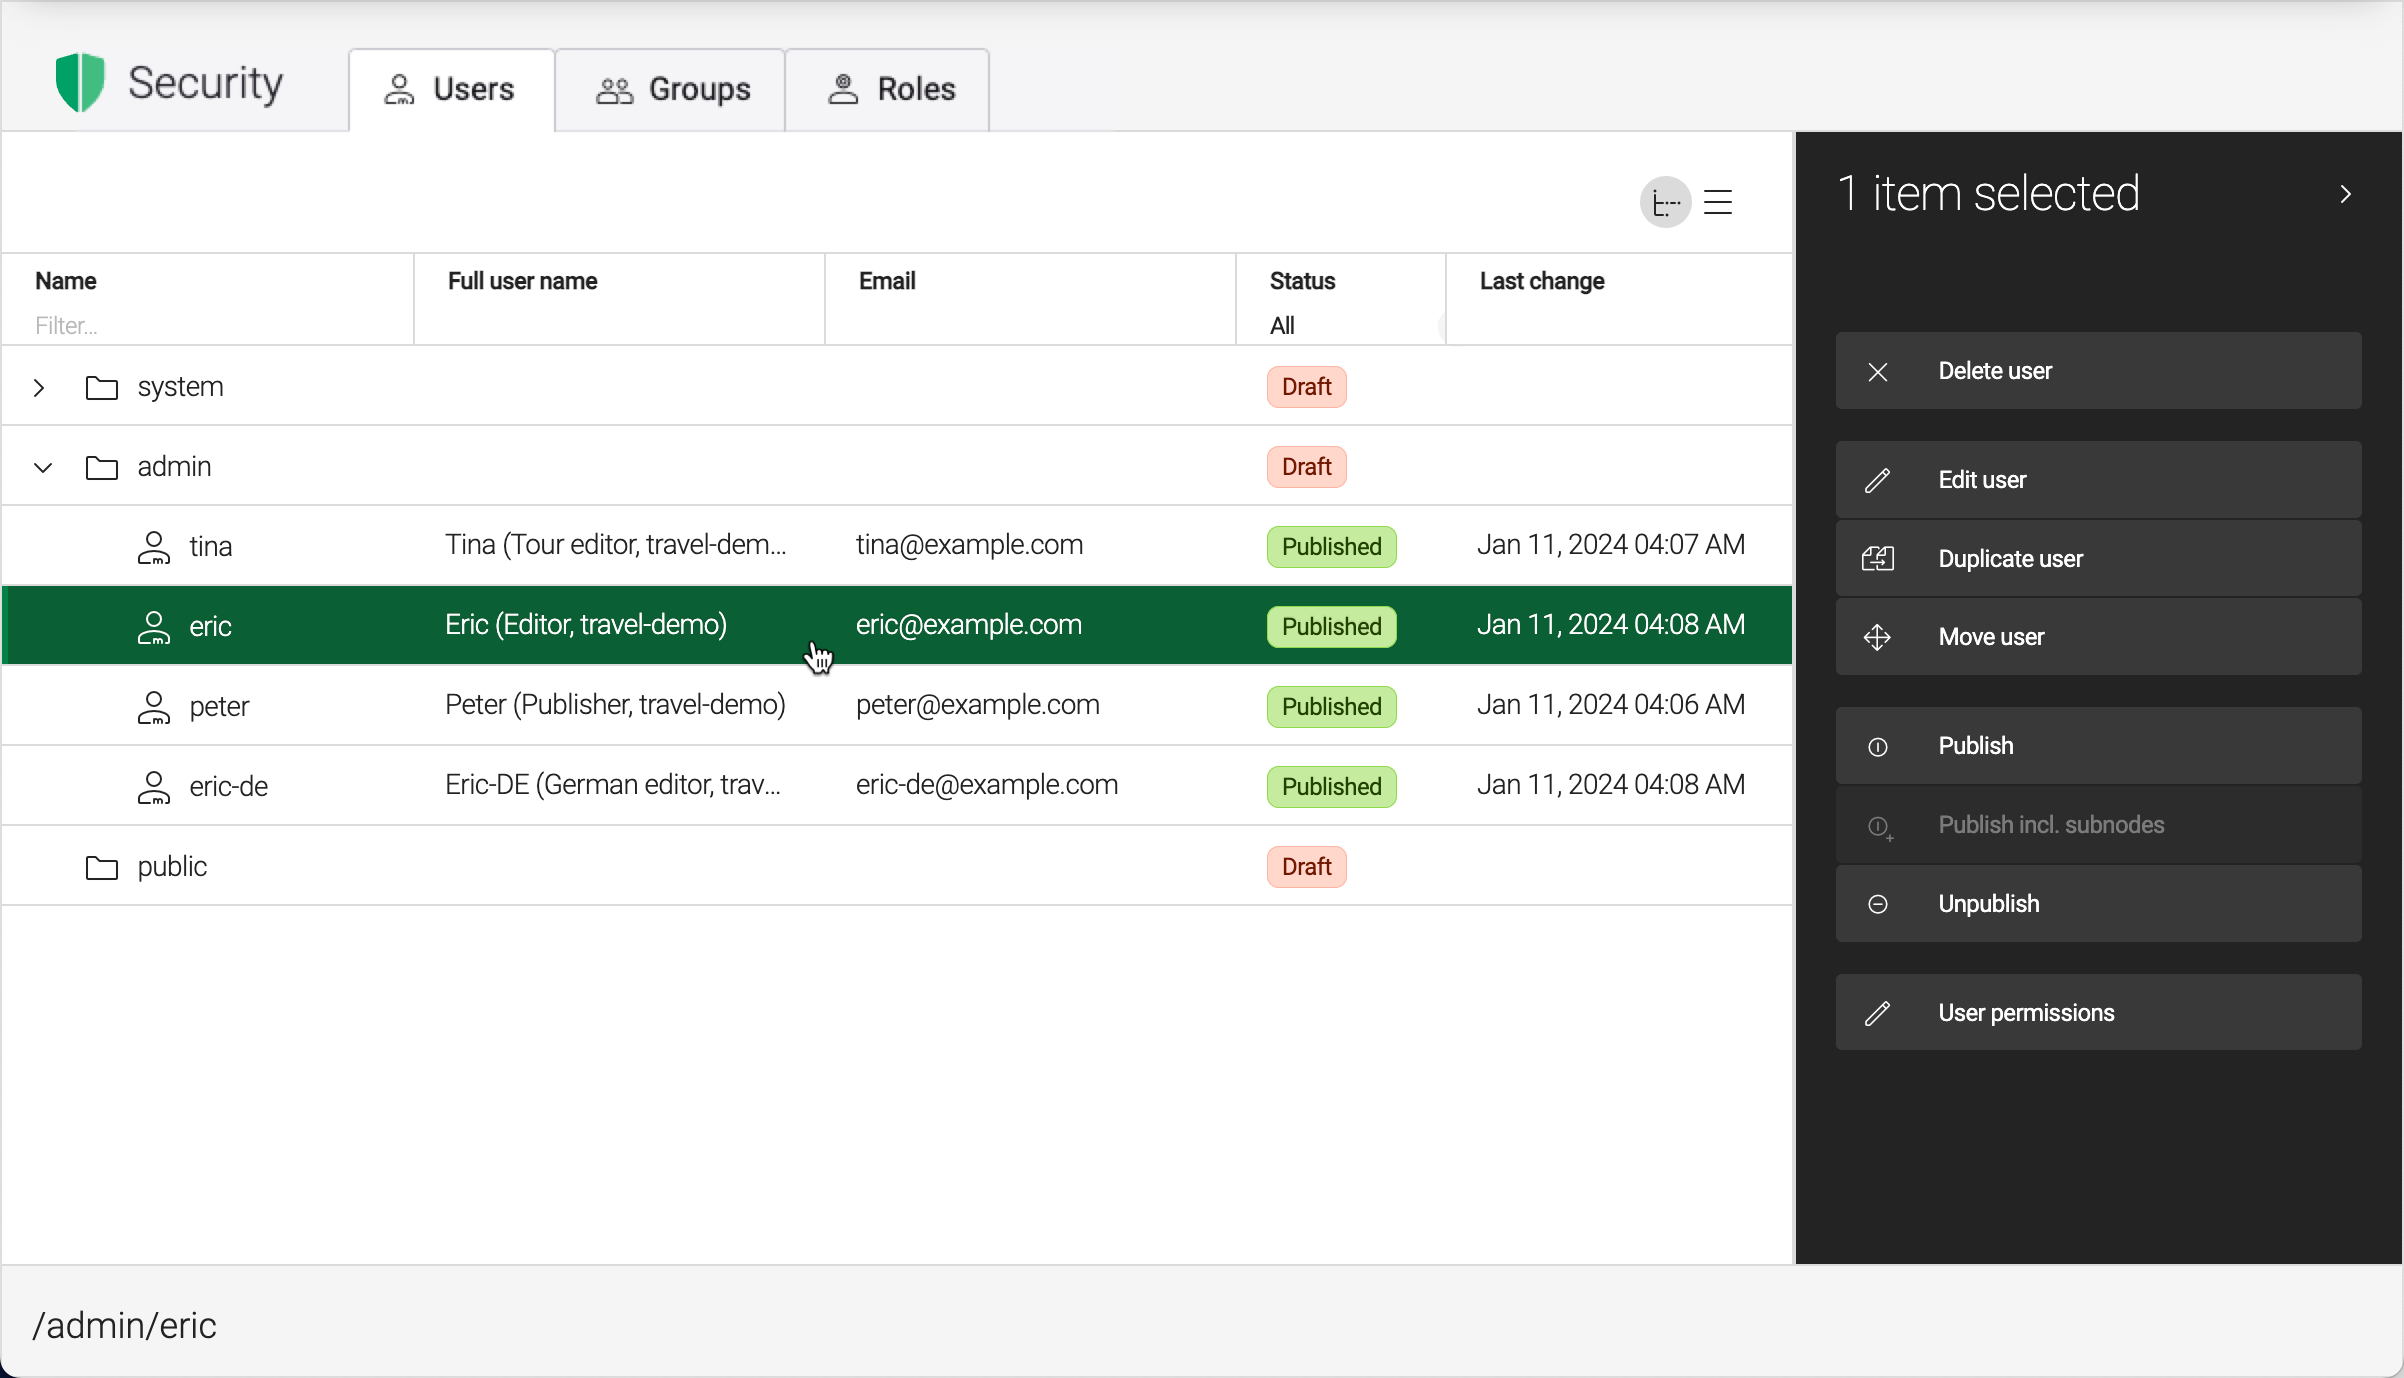The image size is (2404, 1378).
Task: Switch to list view icon
Action: point(1718,203)
